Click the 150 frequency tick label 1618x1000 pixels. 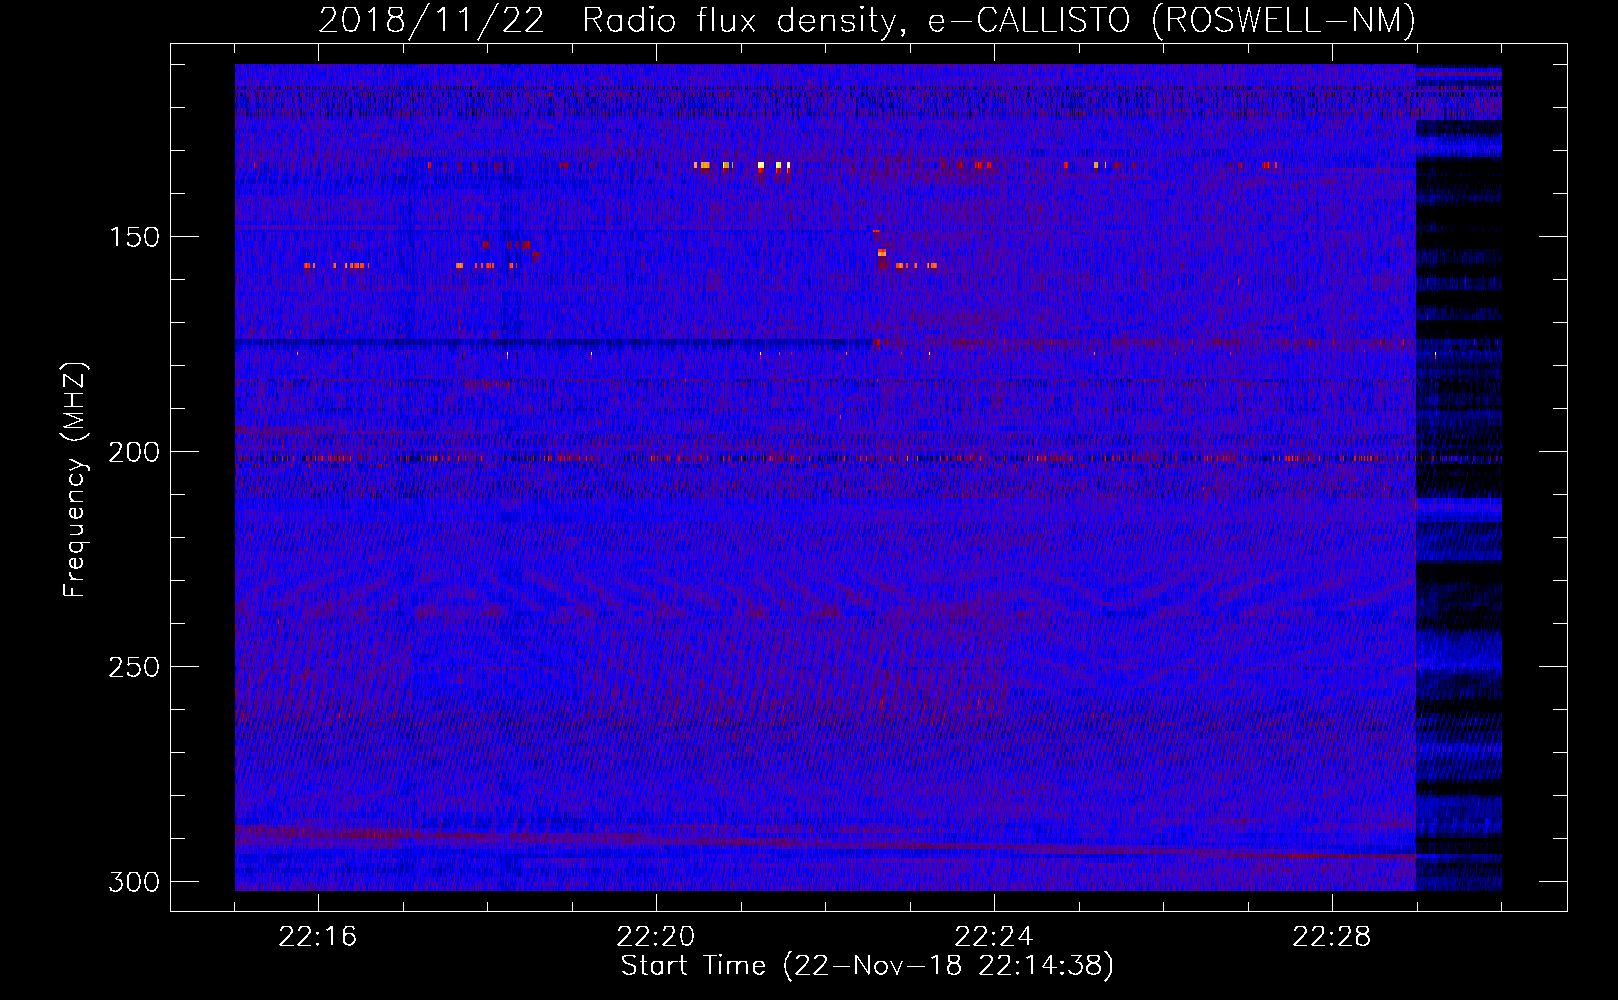click(134, 237)
